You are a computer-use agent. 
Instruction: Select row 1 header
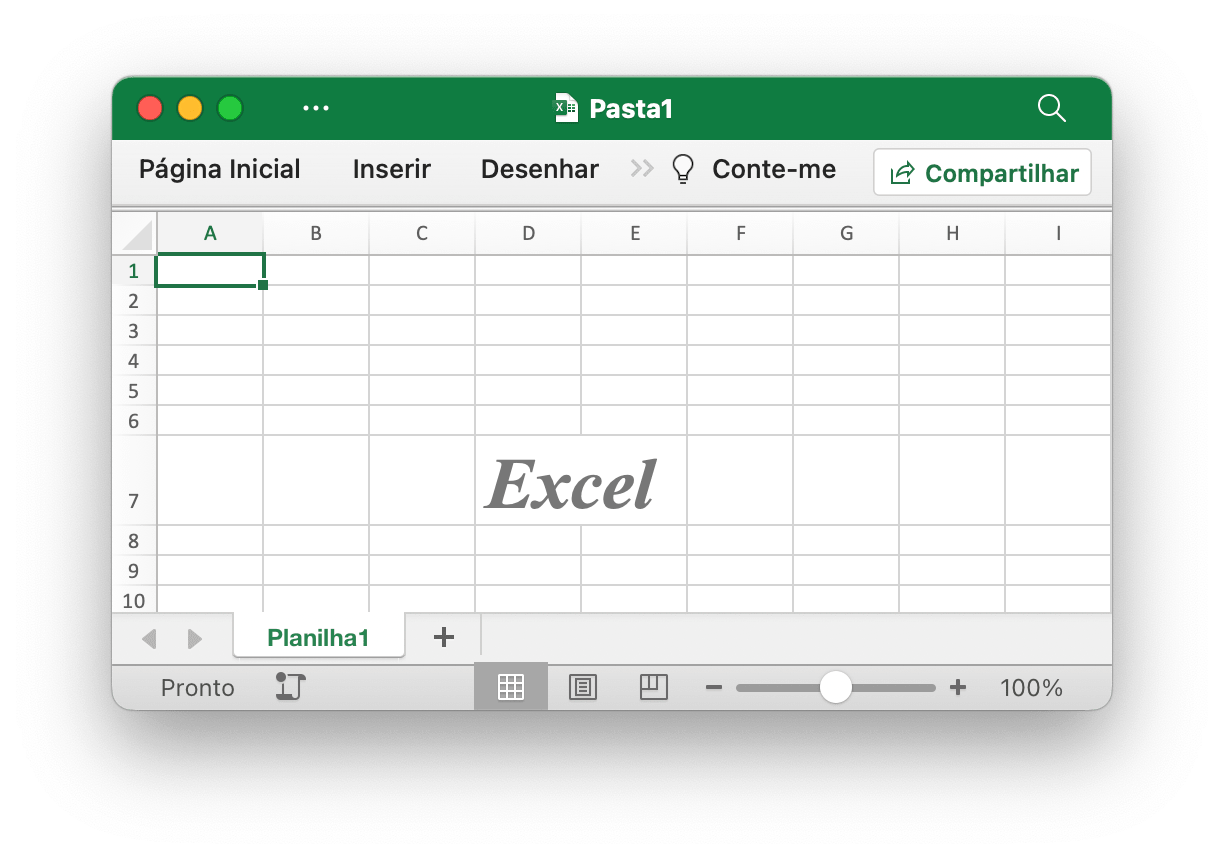[134, 270]
